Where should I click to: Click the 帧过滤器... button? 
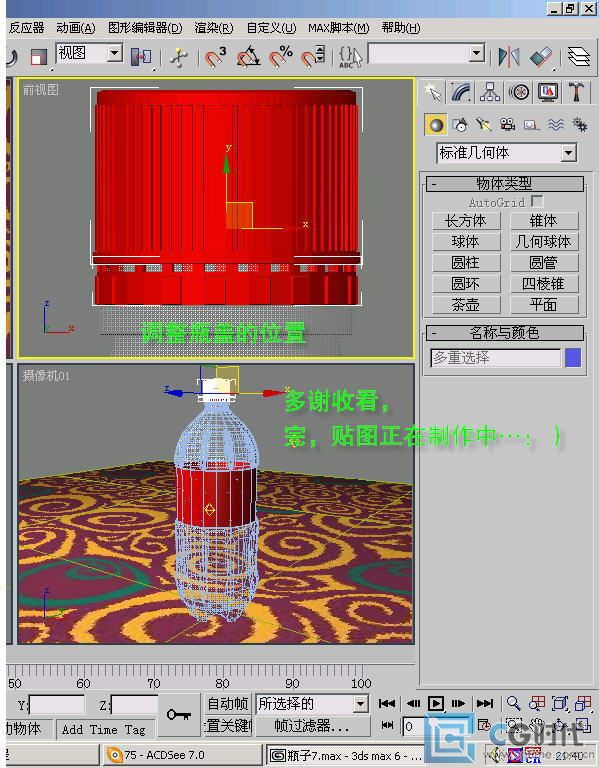coord(312,725)
